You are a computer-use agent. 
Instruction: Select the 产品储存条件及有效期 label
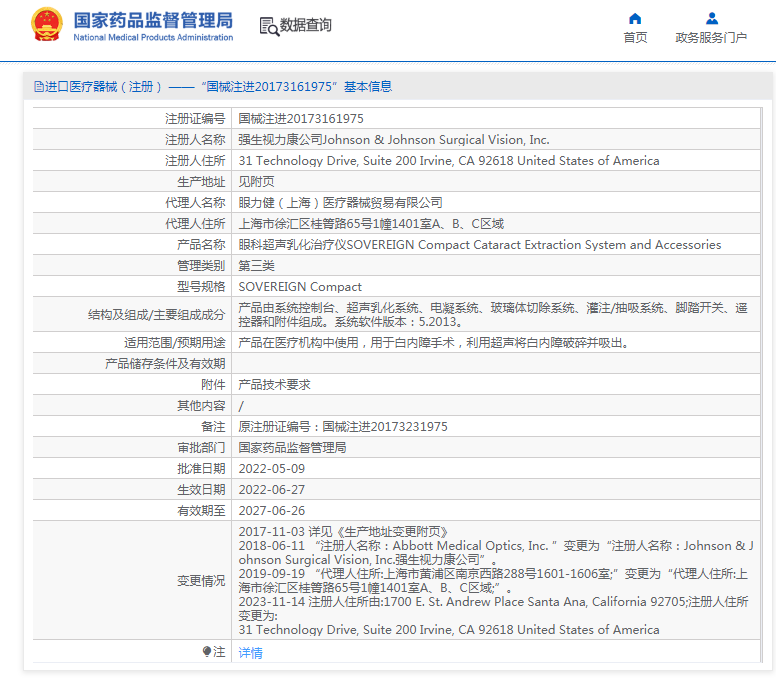[165, 364]
